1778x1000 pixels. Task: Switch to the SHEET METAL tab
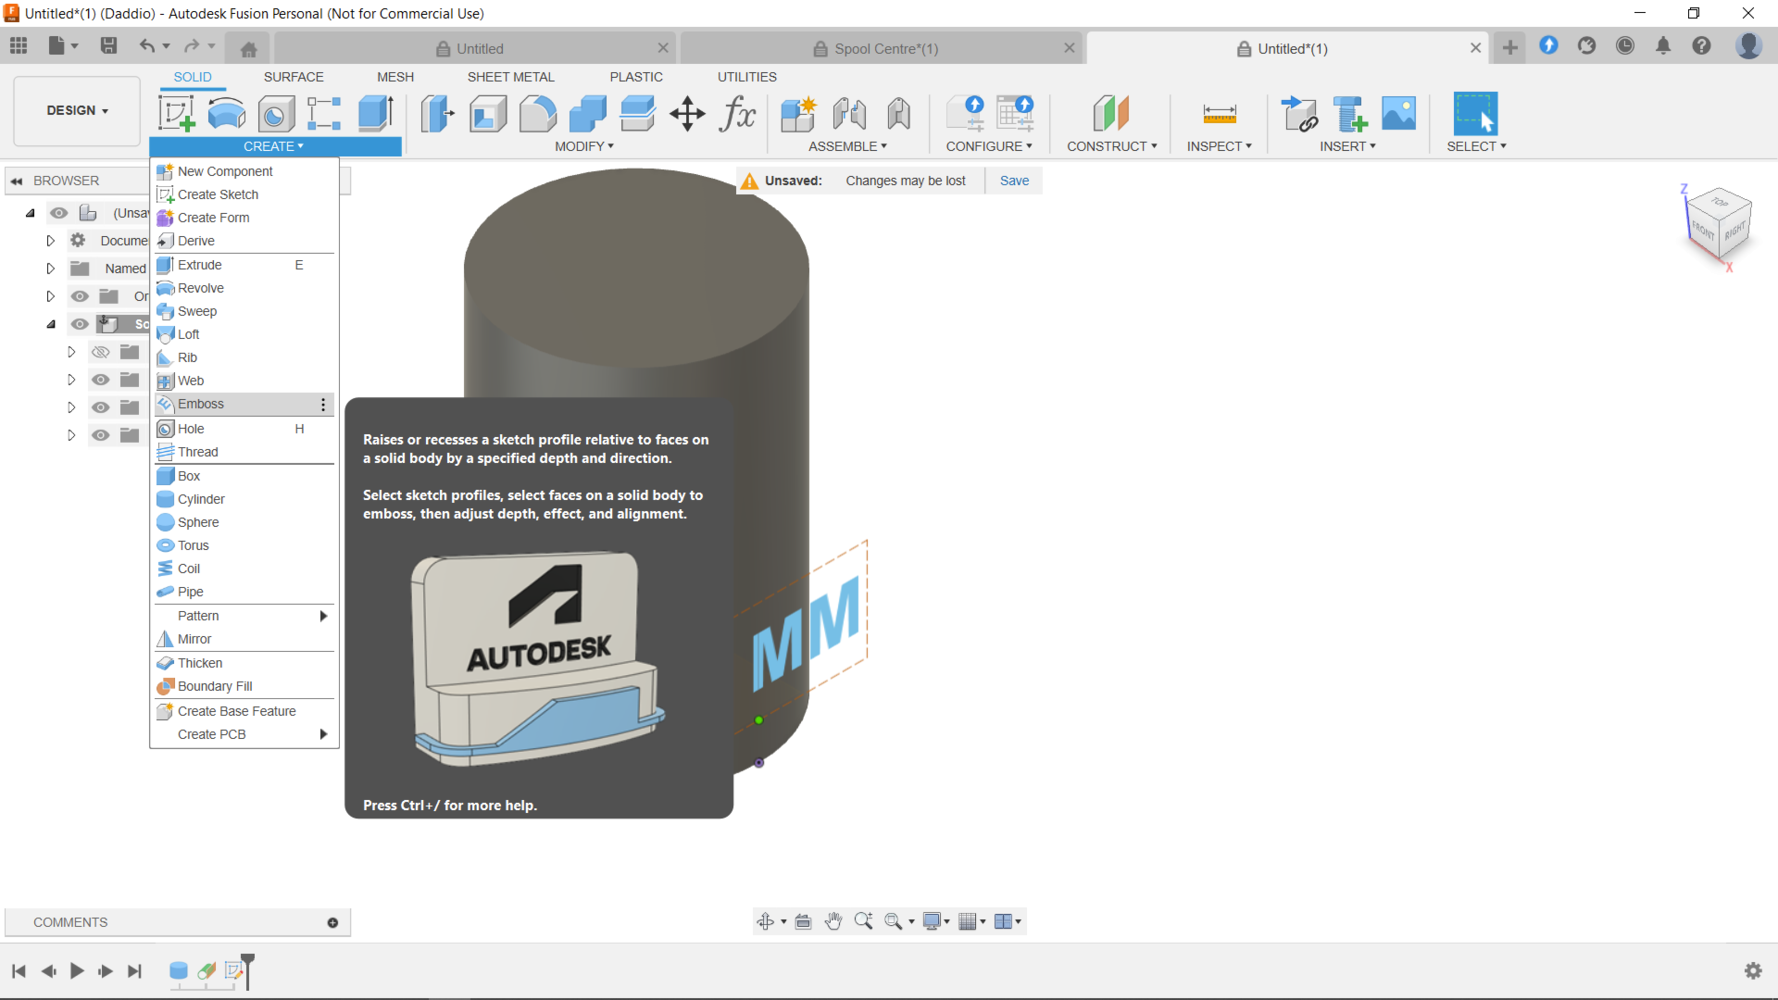(510, 77)
